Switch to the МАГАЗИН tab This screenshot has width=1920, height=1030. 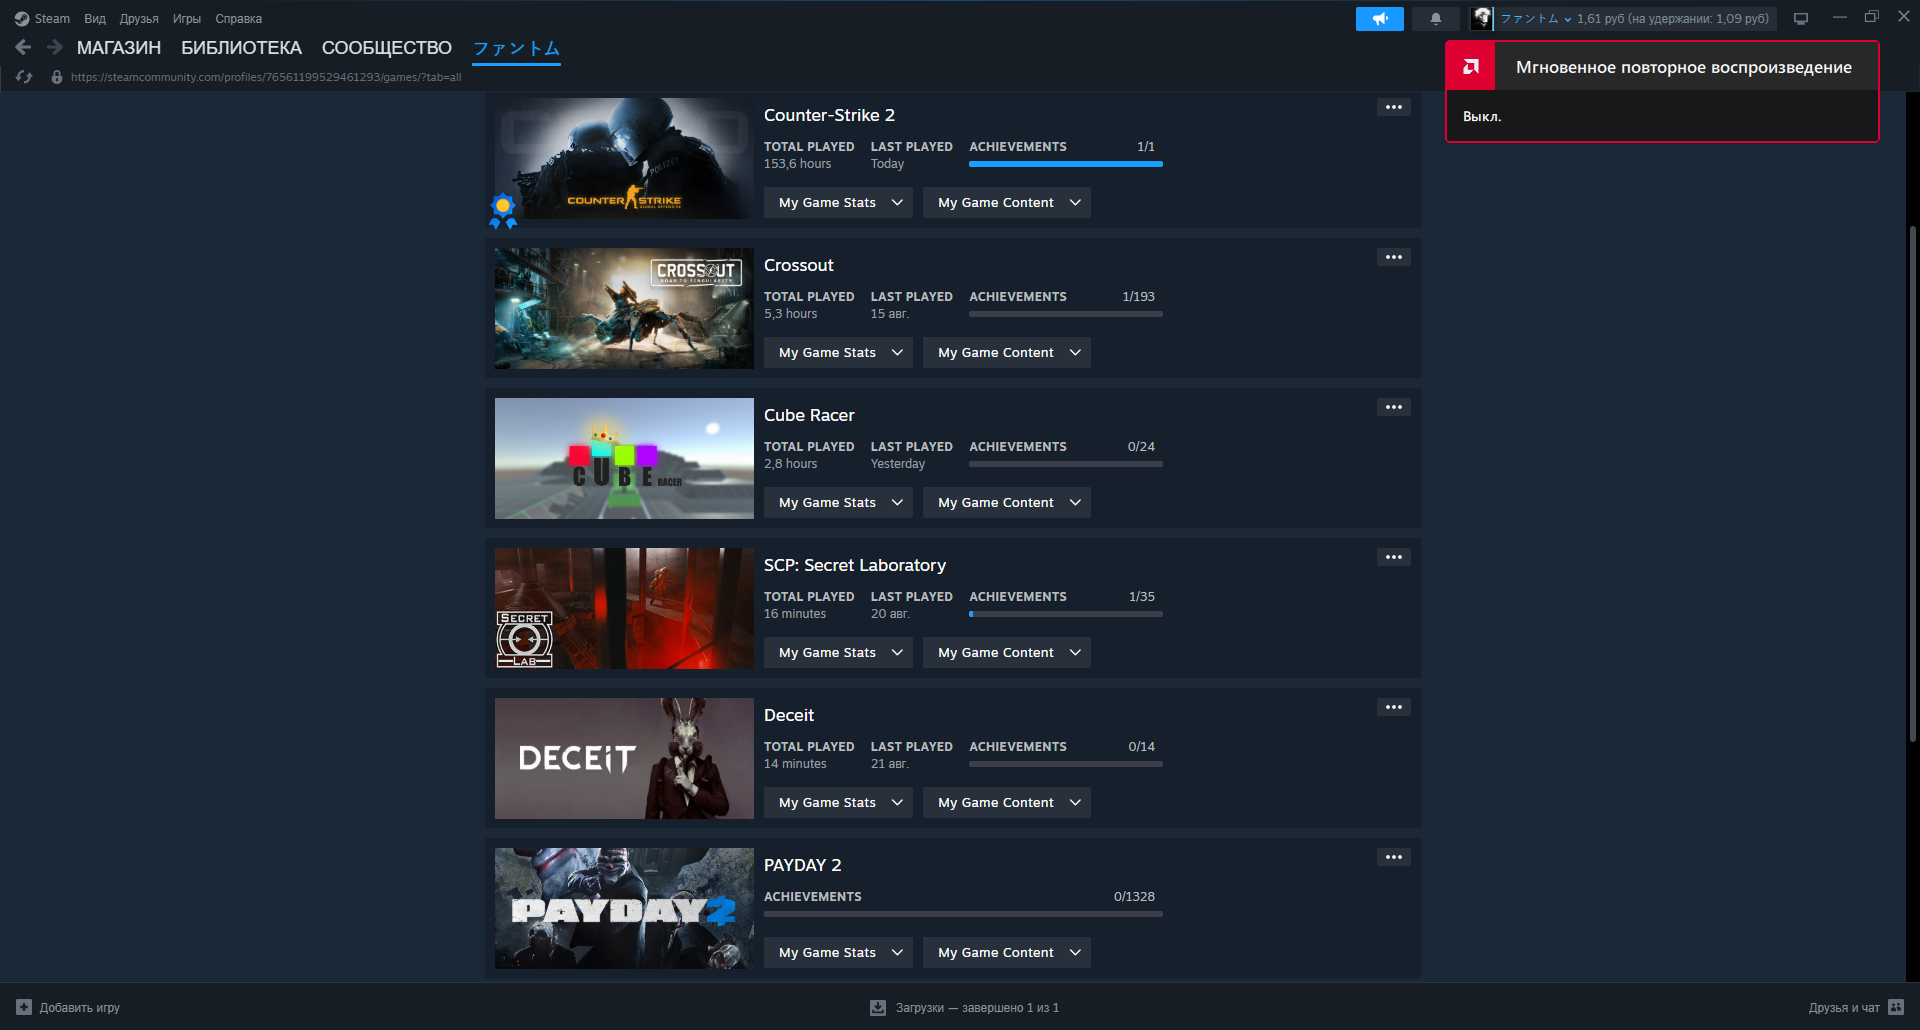tap(119, 48)
